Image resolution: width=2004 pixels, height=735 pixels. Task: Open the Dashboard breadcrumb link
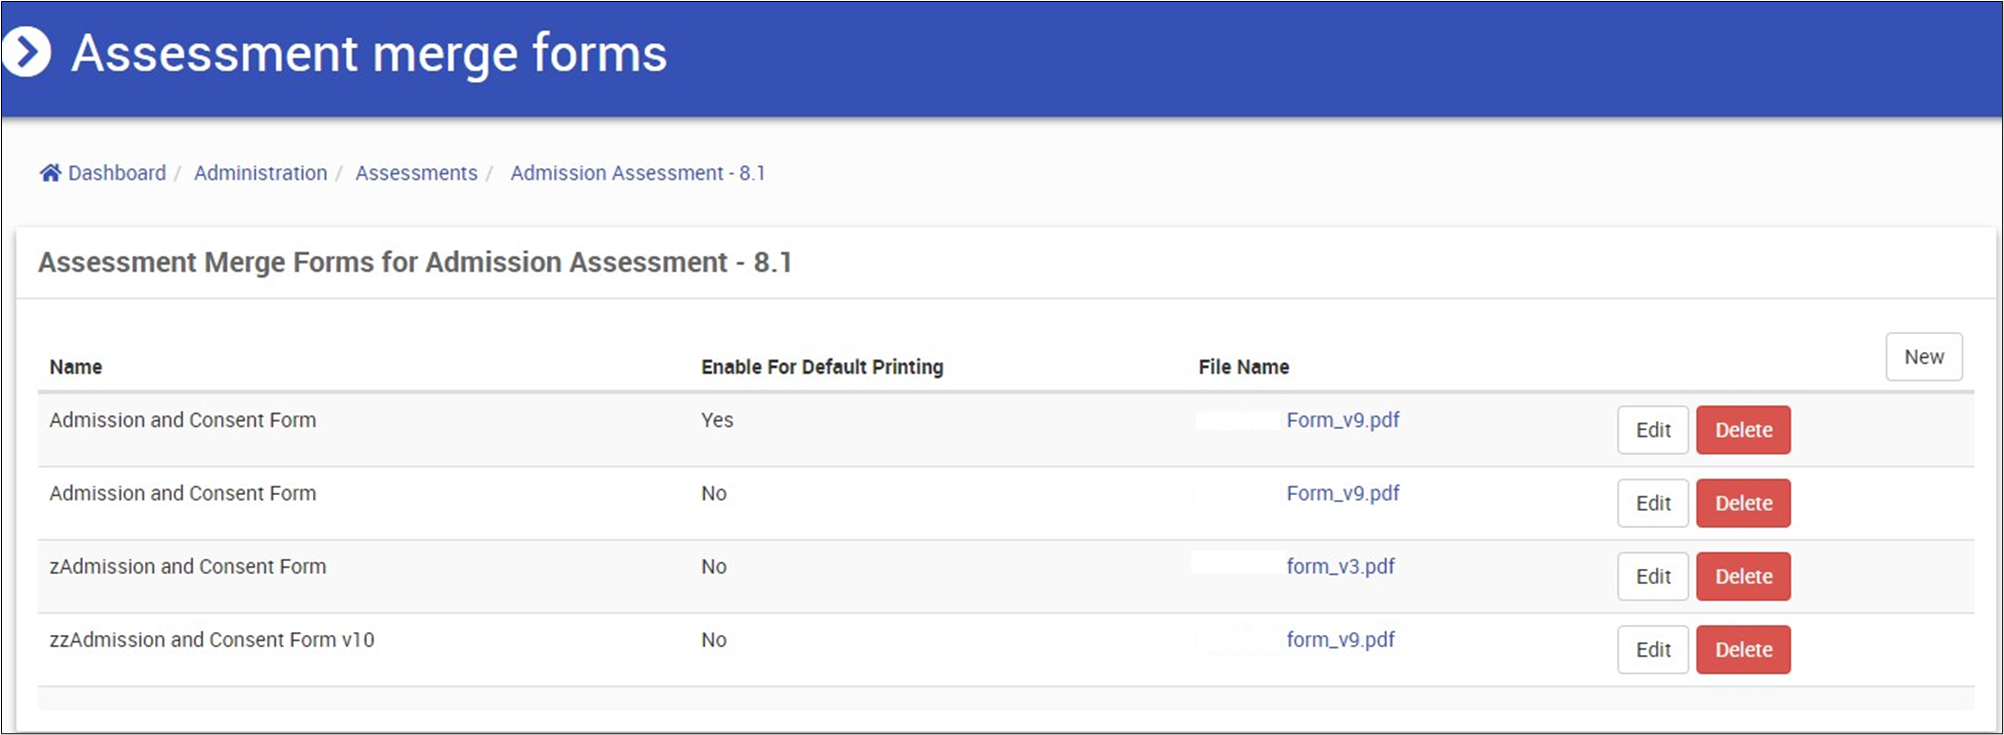click(x=117, y=173)
